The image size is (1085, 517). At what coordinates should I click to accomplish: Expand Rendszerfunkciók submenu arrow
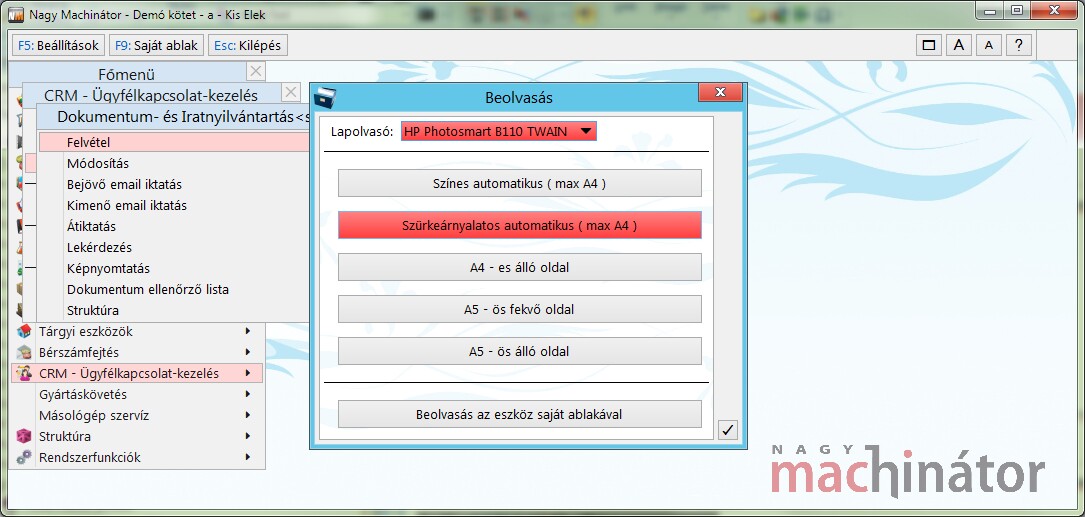tap(248, 457)
